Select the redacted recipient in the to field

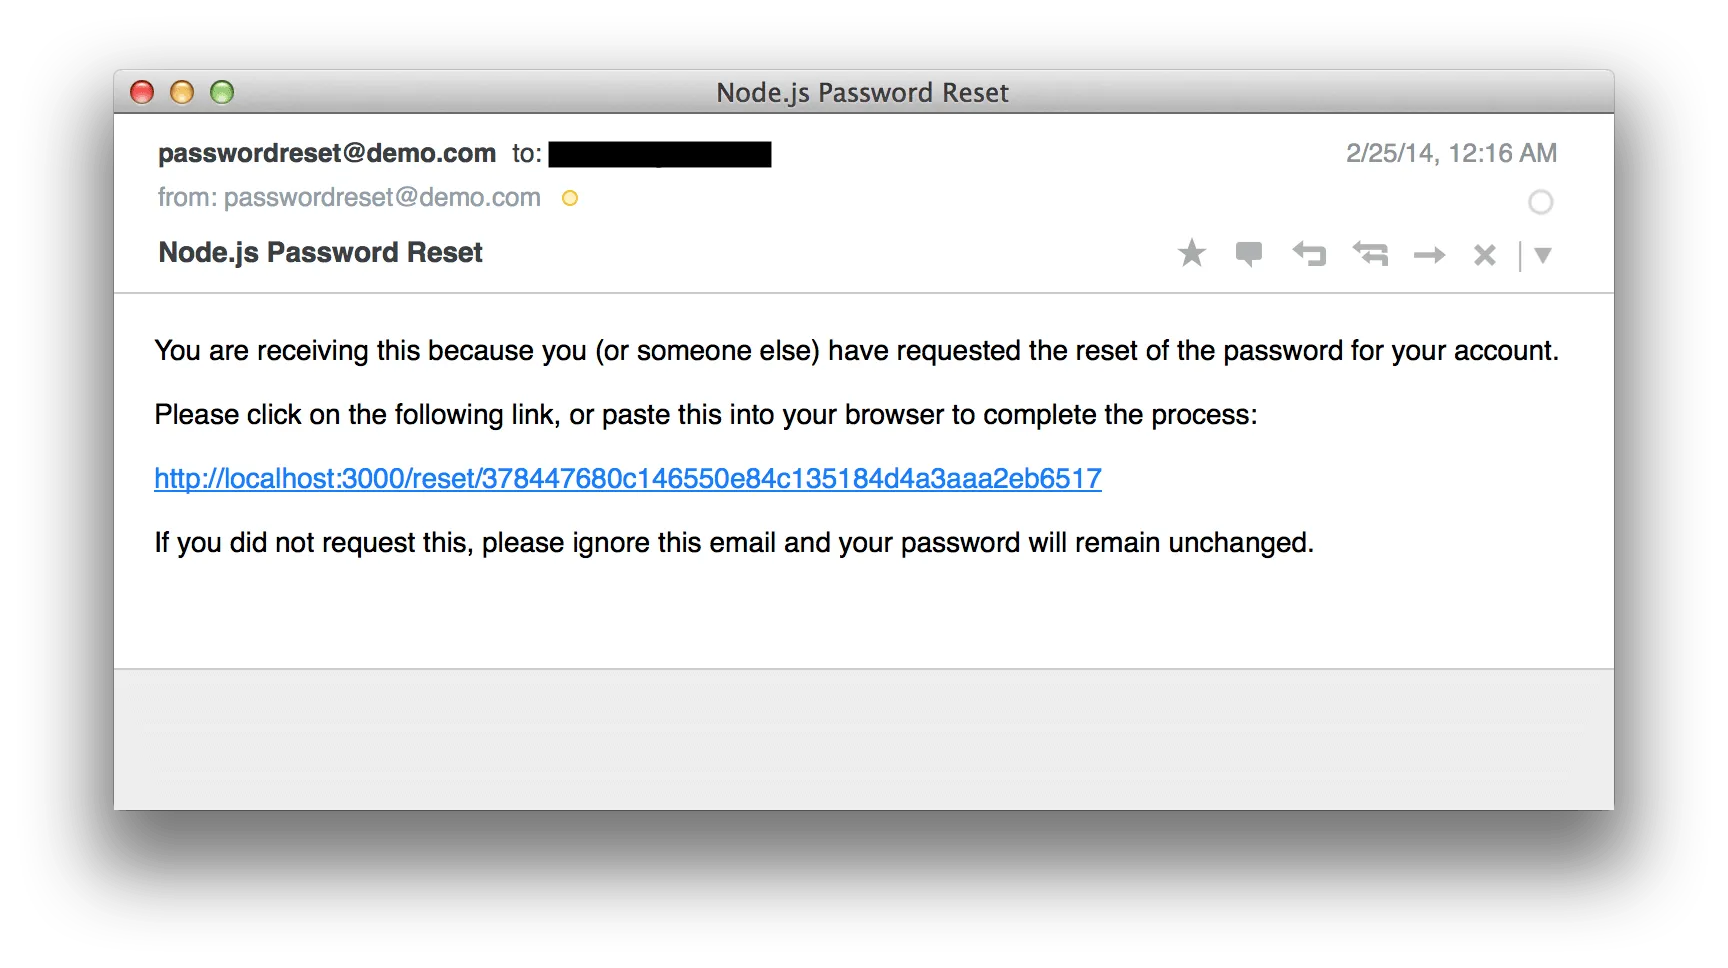[659, 154]
